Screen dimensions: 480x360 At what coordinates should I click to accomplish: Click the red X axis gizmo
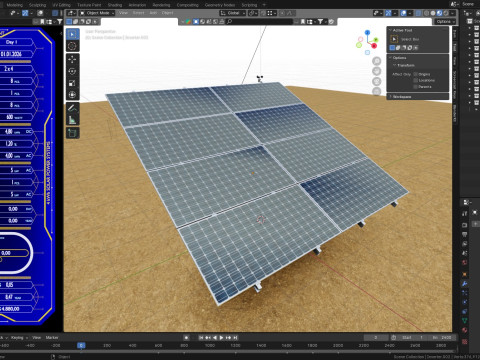coord(374,46)
